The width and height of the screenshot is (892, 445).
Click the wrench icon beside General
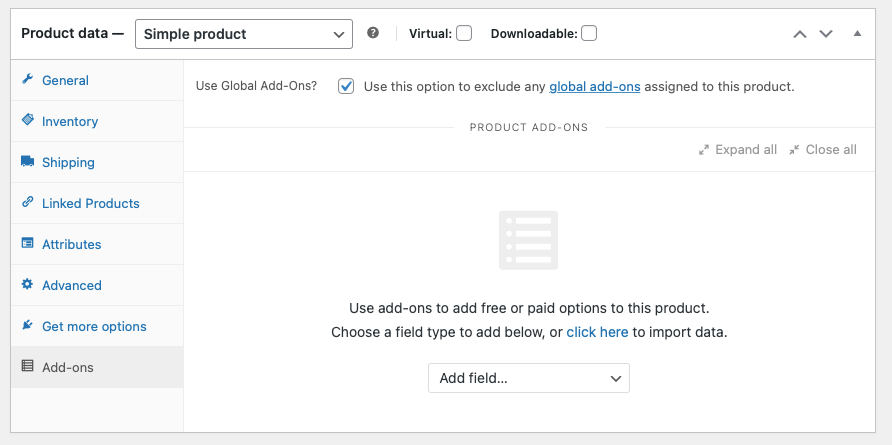(x=28, y=80)
